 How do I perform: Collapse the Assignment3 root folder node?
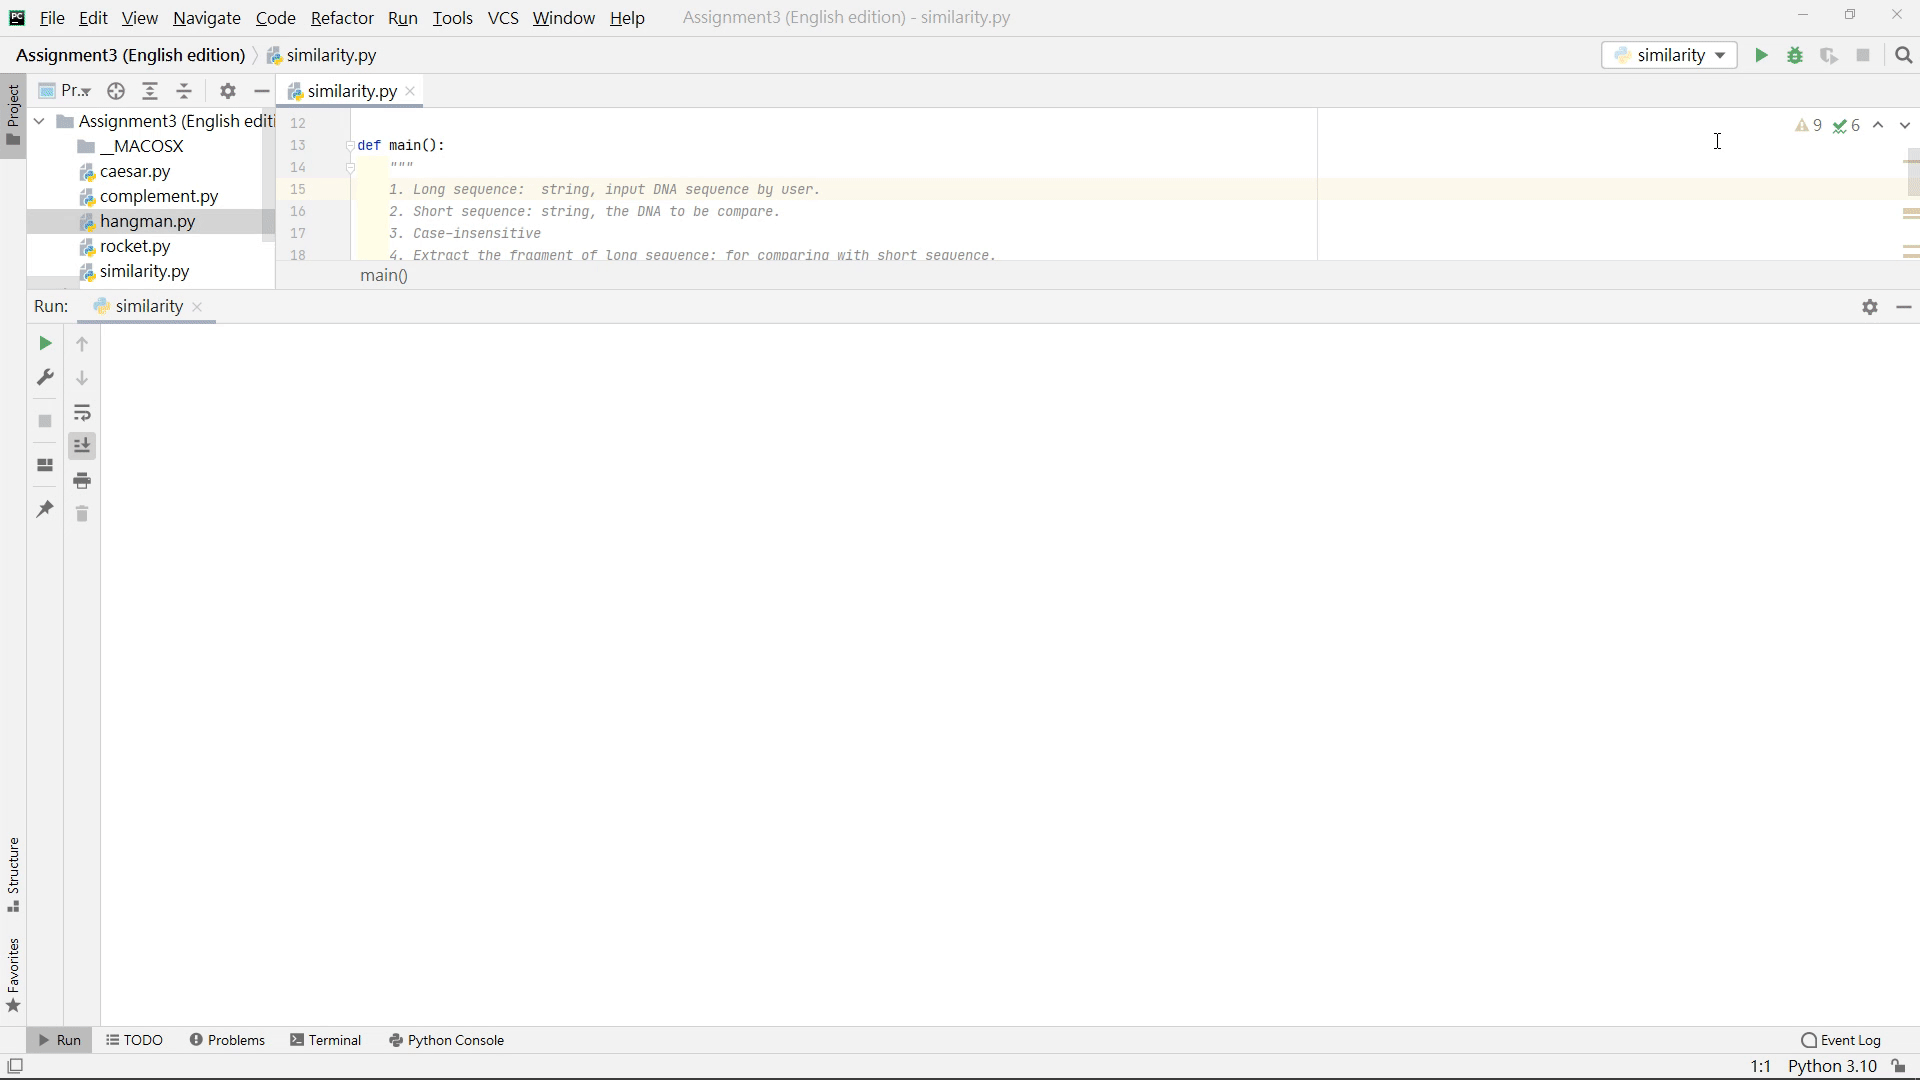[39, 121]
